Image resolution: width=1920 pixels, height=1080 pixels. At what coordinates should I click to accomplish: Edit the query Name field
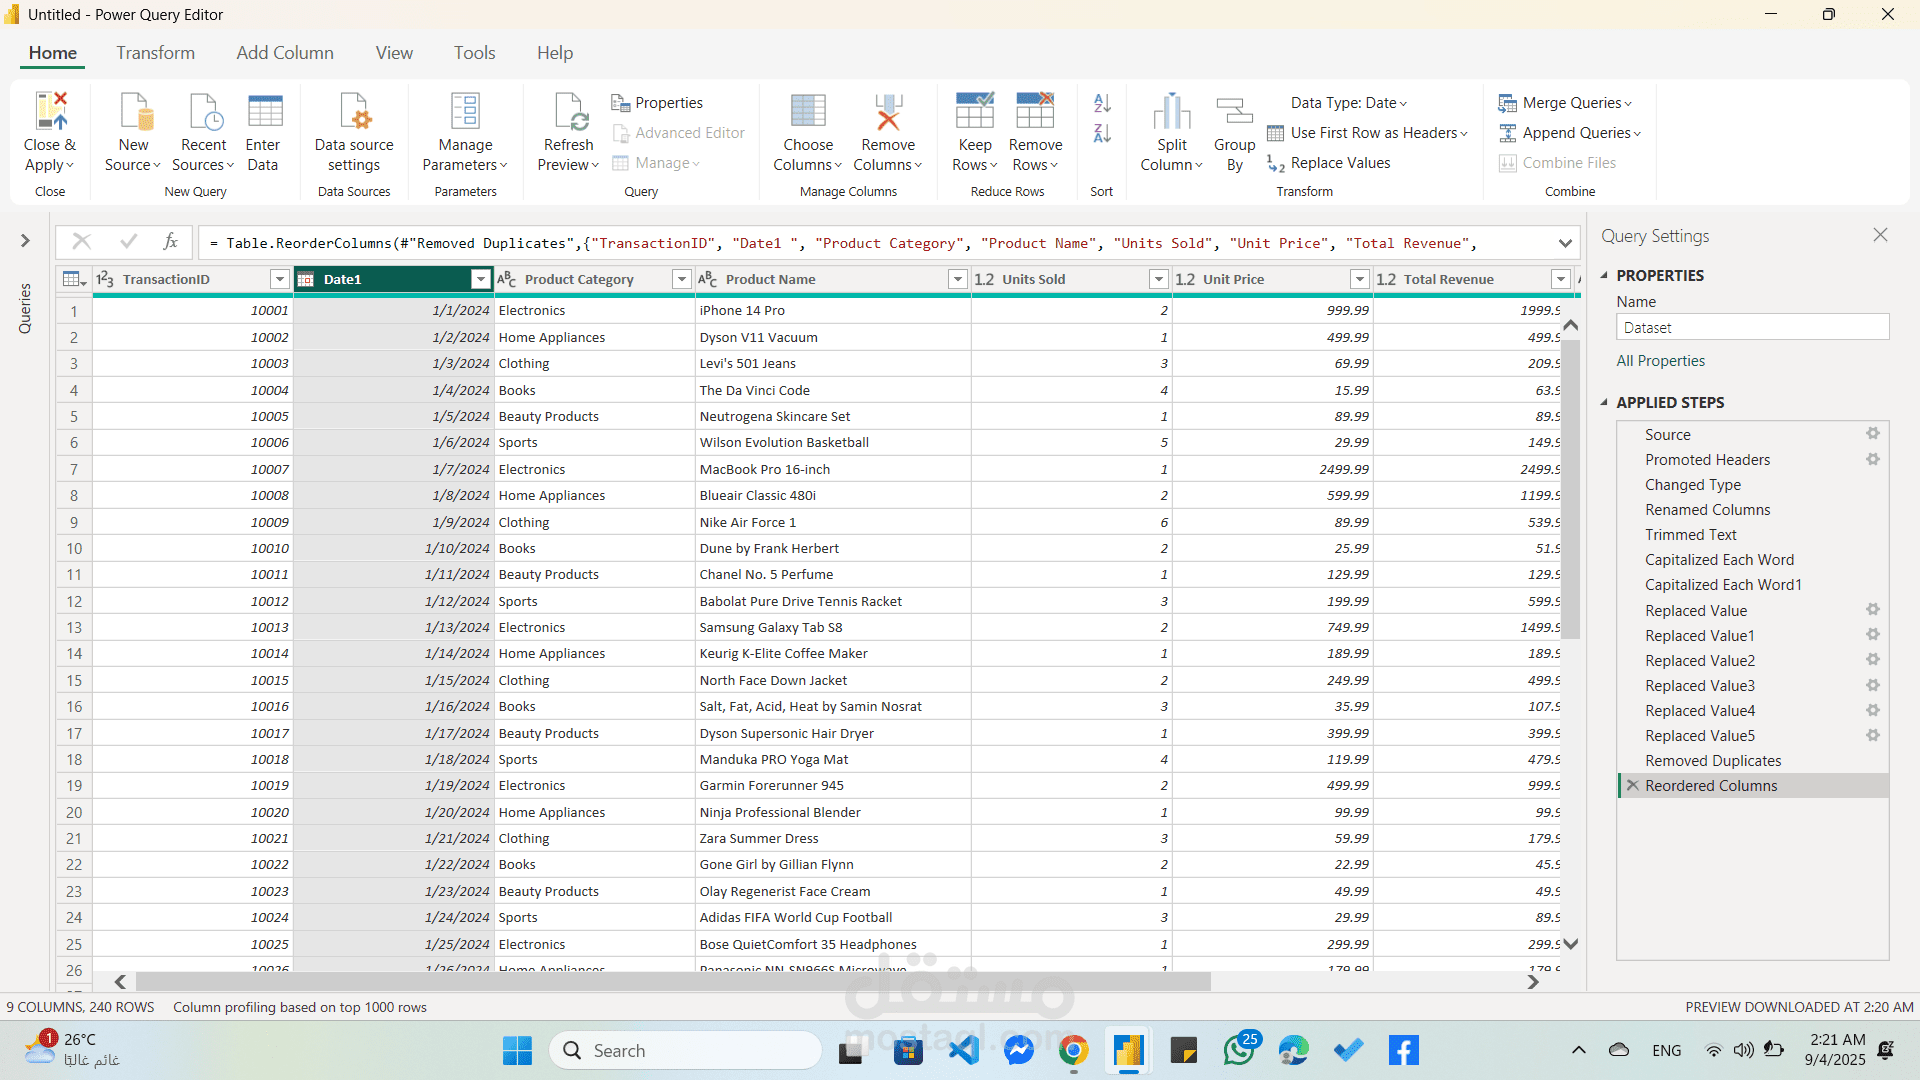pyautogui.click(x=1752, y=327)
